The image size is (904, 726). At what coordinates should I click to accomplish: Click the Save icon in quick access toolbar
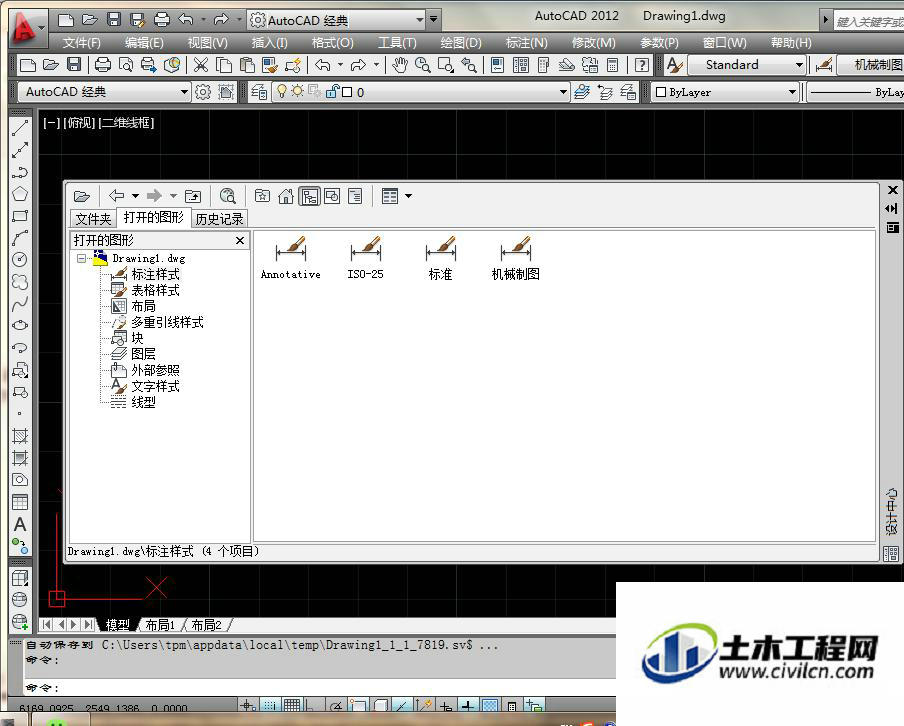pos(114,19)
